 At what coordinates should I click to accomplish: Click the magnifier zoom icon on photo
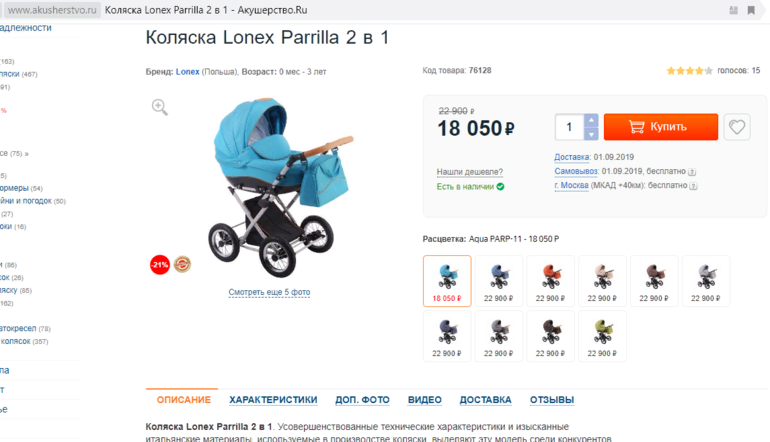coord(160,107)
